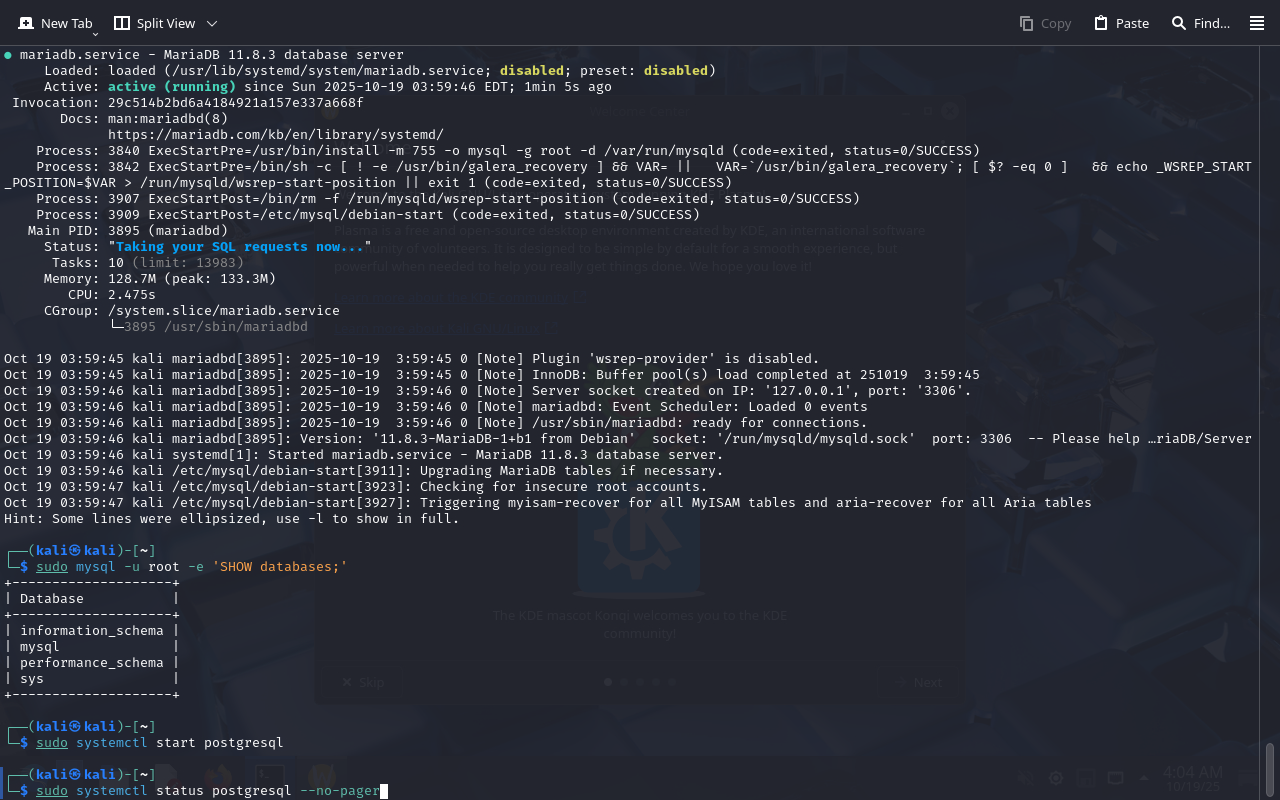
Task: Open Find with the magnifier icon
Action: pos(1179,23)
